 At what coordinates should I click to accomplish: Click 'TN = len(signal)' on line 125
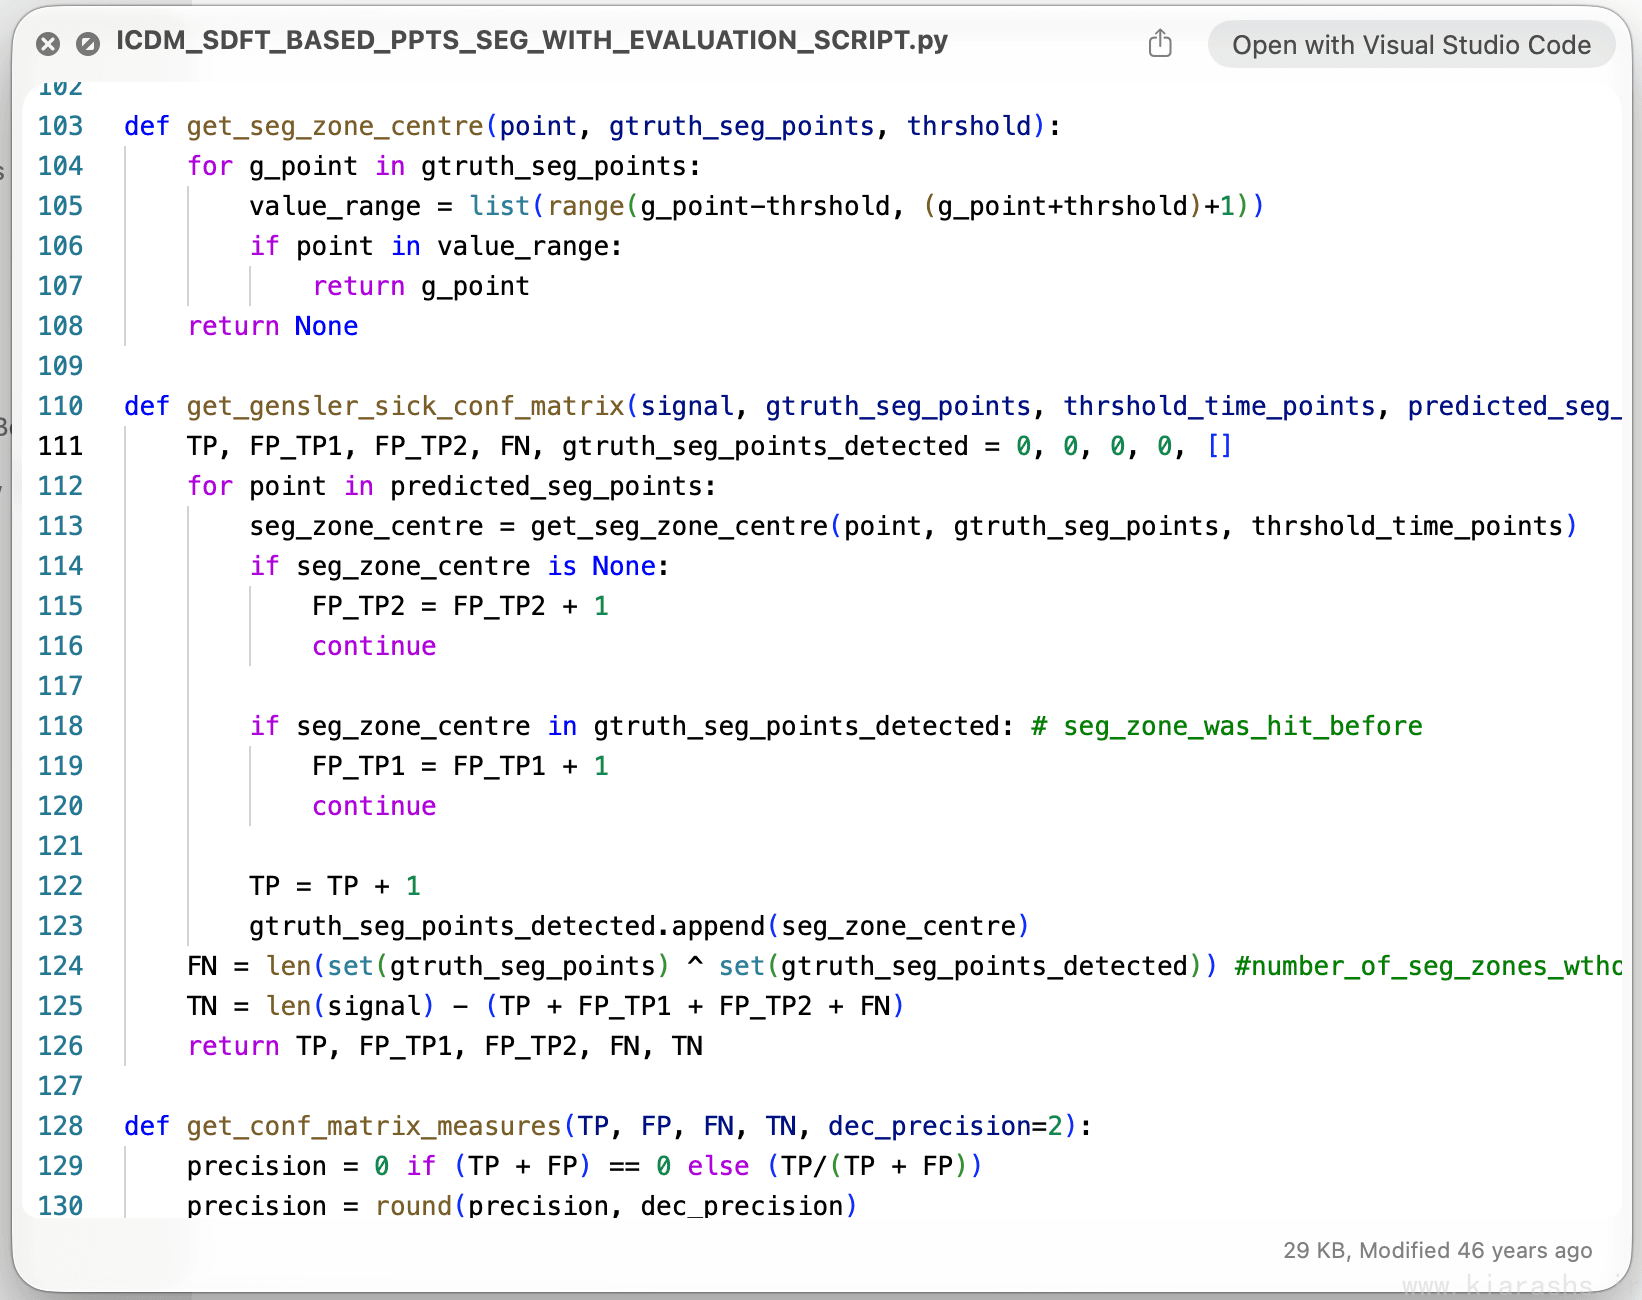click(311, 1006)
